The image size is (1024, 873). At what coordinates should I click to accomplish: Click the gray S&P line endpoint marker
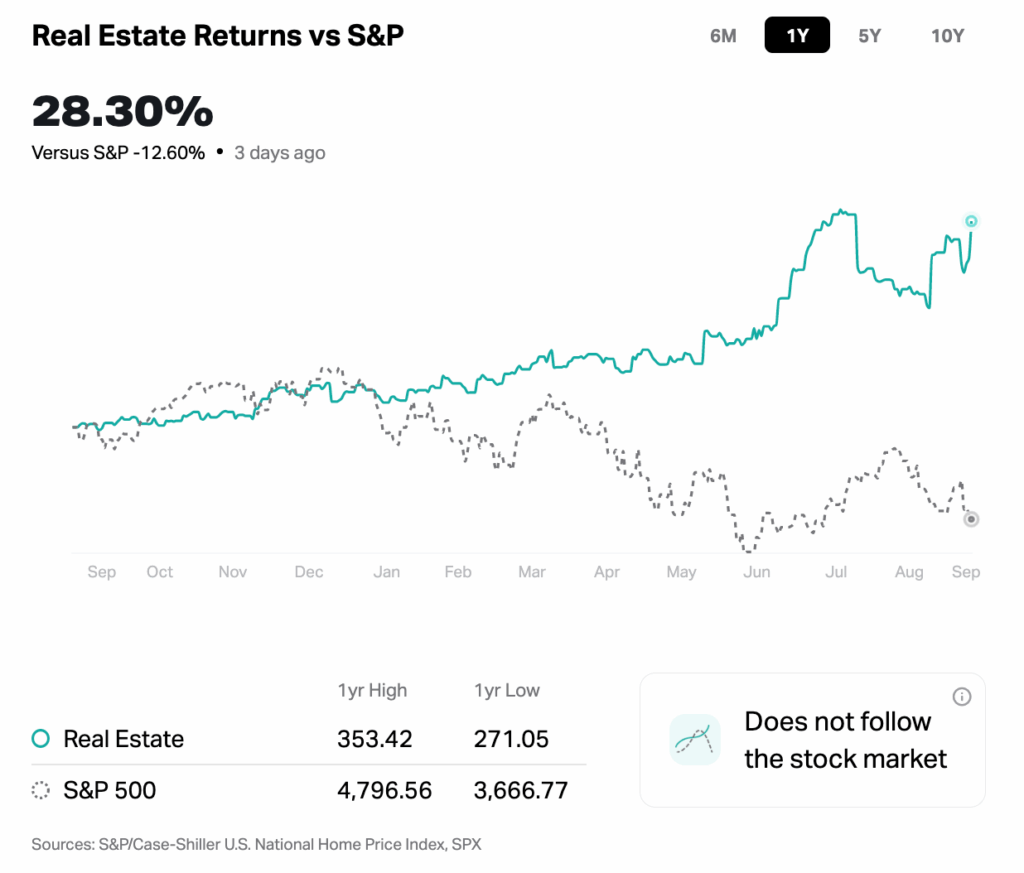click(x=970, y=519)
